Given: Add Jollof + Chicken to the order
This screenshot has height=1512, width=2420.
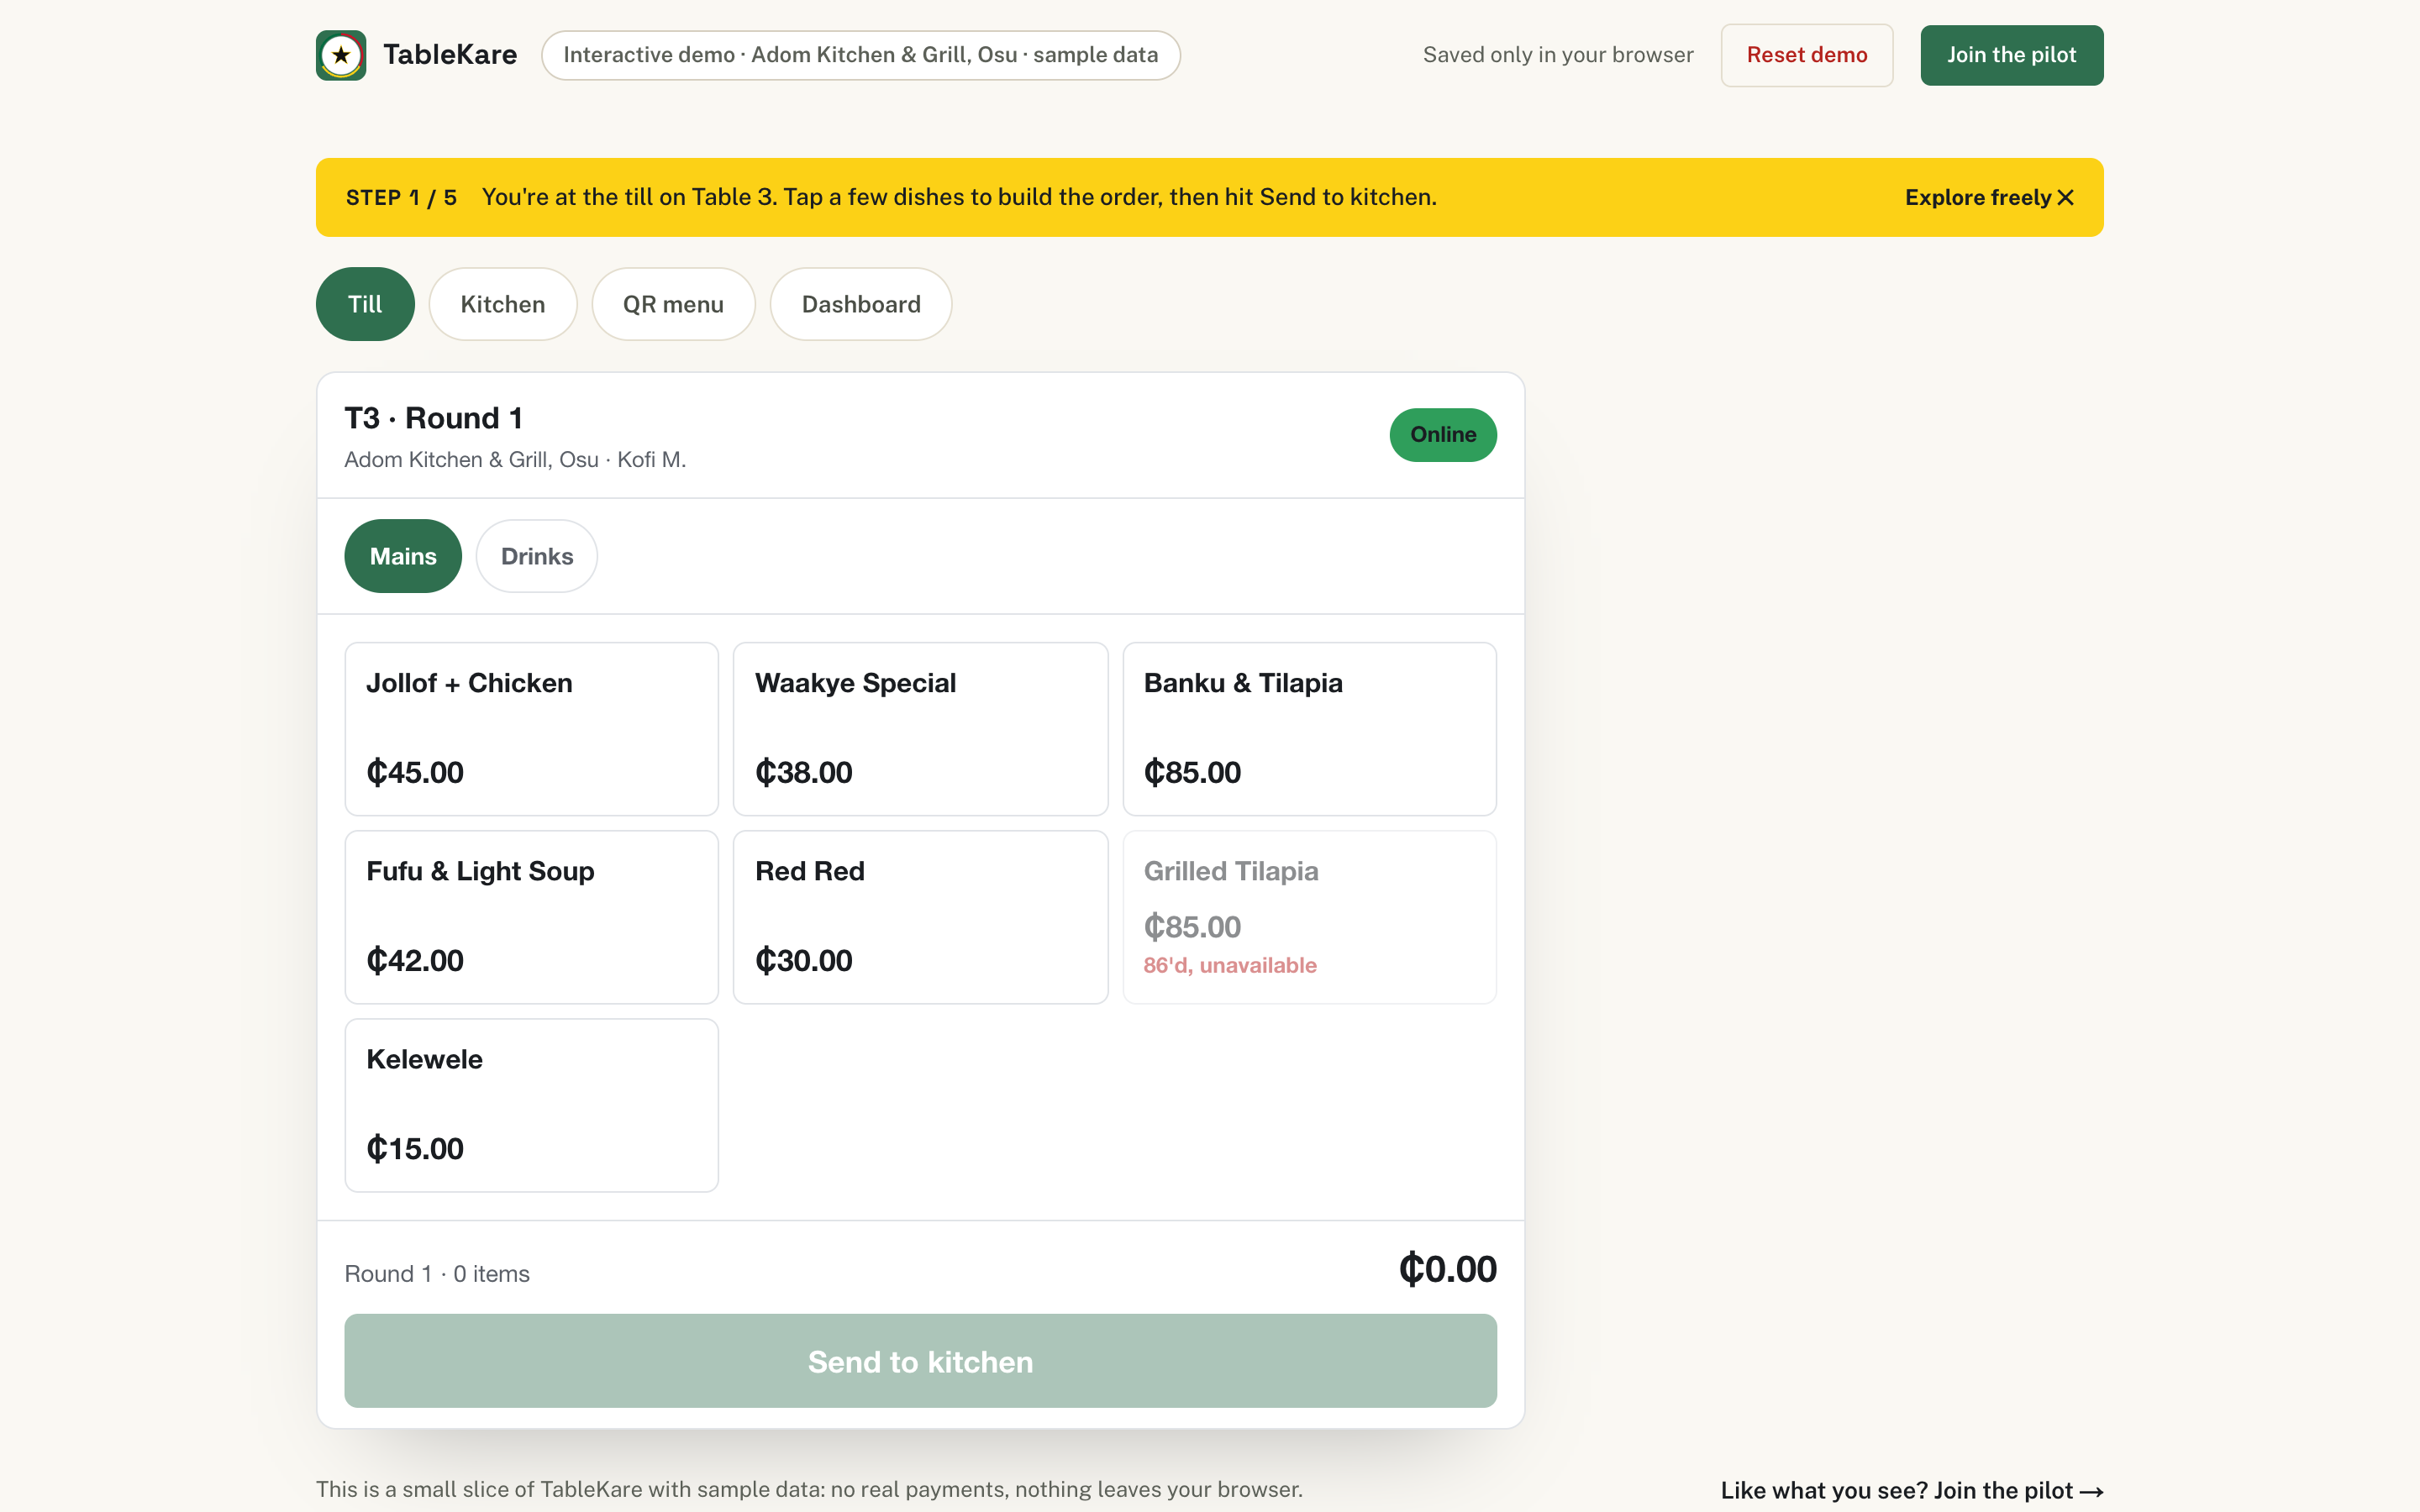Looking at the screenshot, I should coord(532,729).
